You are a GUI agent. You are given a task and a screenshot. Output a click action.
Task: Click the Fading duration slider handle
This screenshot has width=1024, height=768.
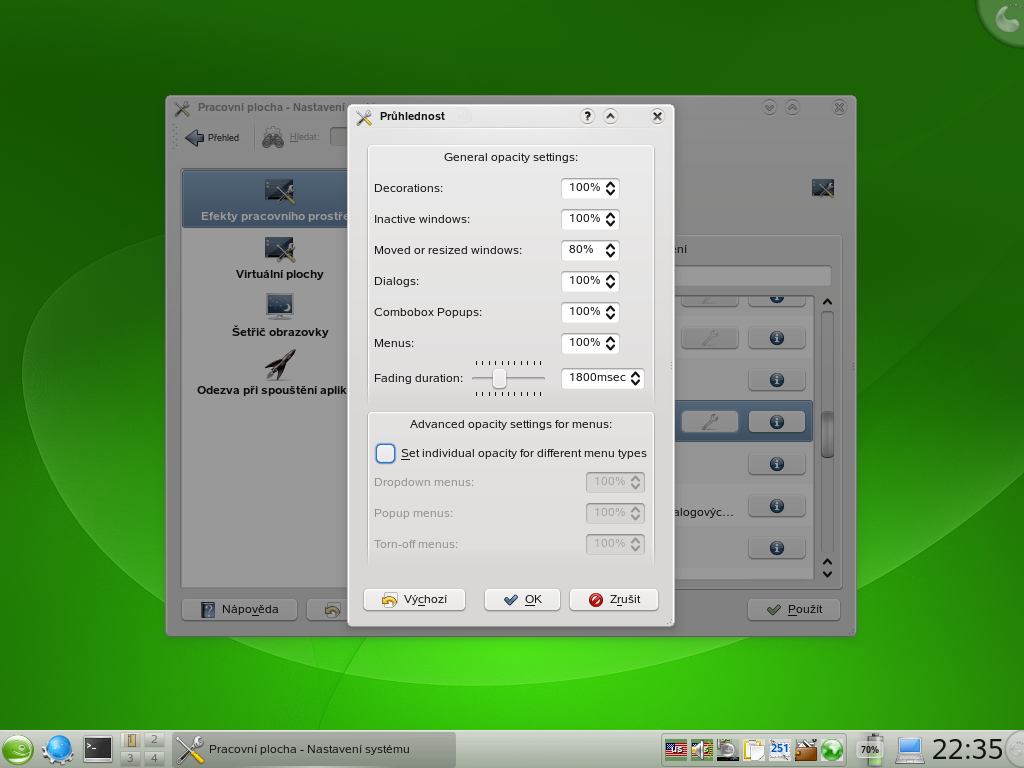click(x=499, y=378)
